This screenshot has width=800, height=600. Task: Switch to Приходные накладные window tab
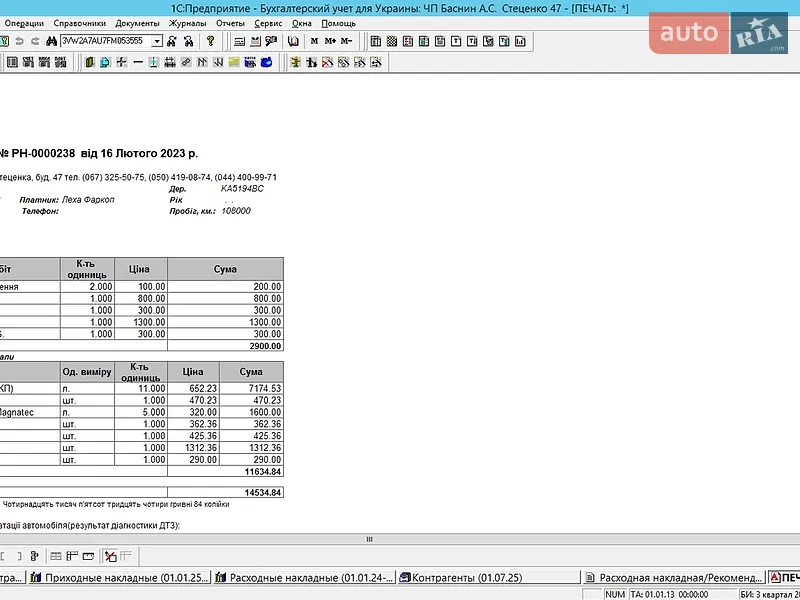(119, 578)
